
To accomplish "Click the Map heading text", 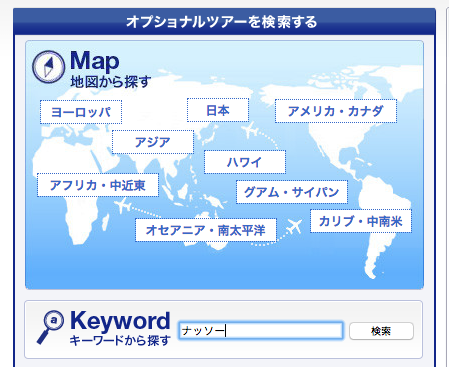I will [95, 61].
